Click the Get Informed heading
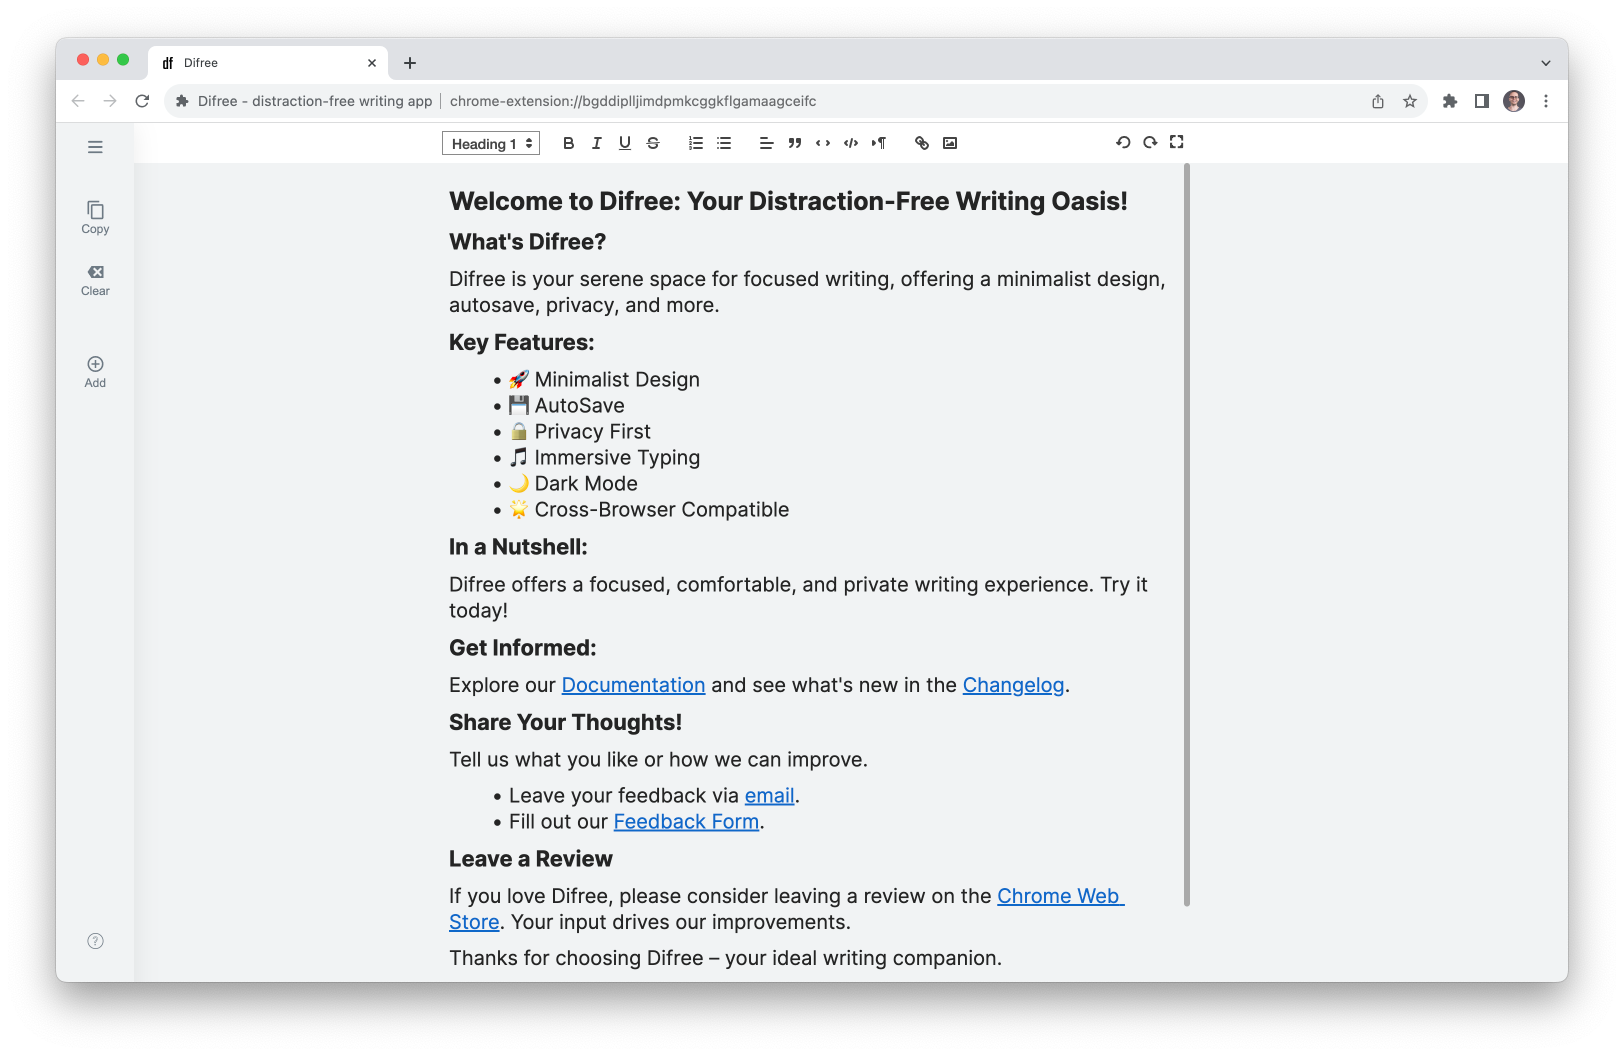This screenshot has width=1624, height=1056. [523, 648]
